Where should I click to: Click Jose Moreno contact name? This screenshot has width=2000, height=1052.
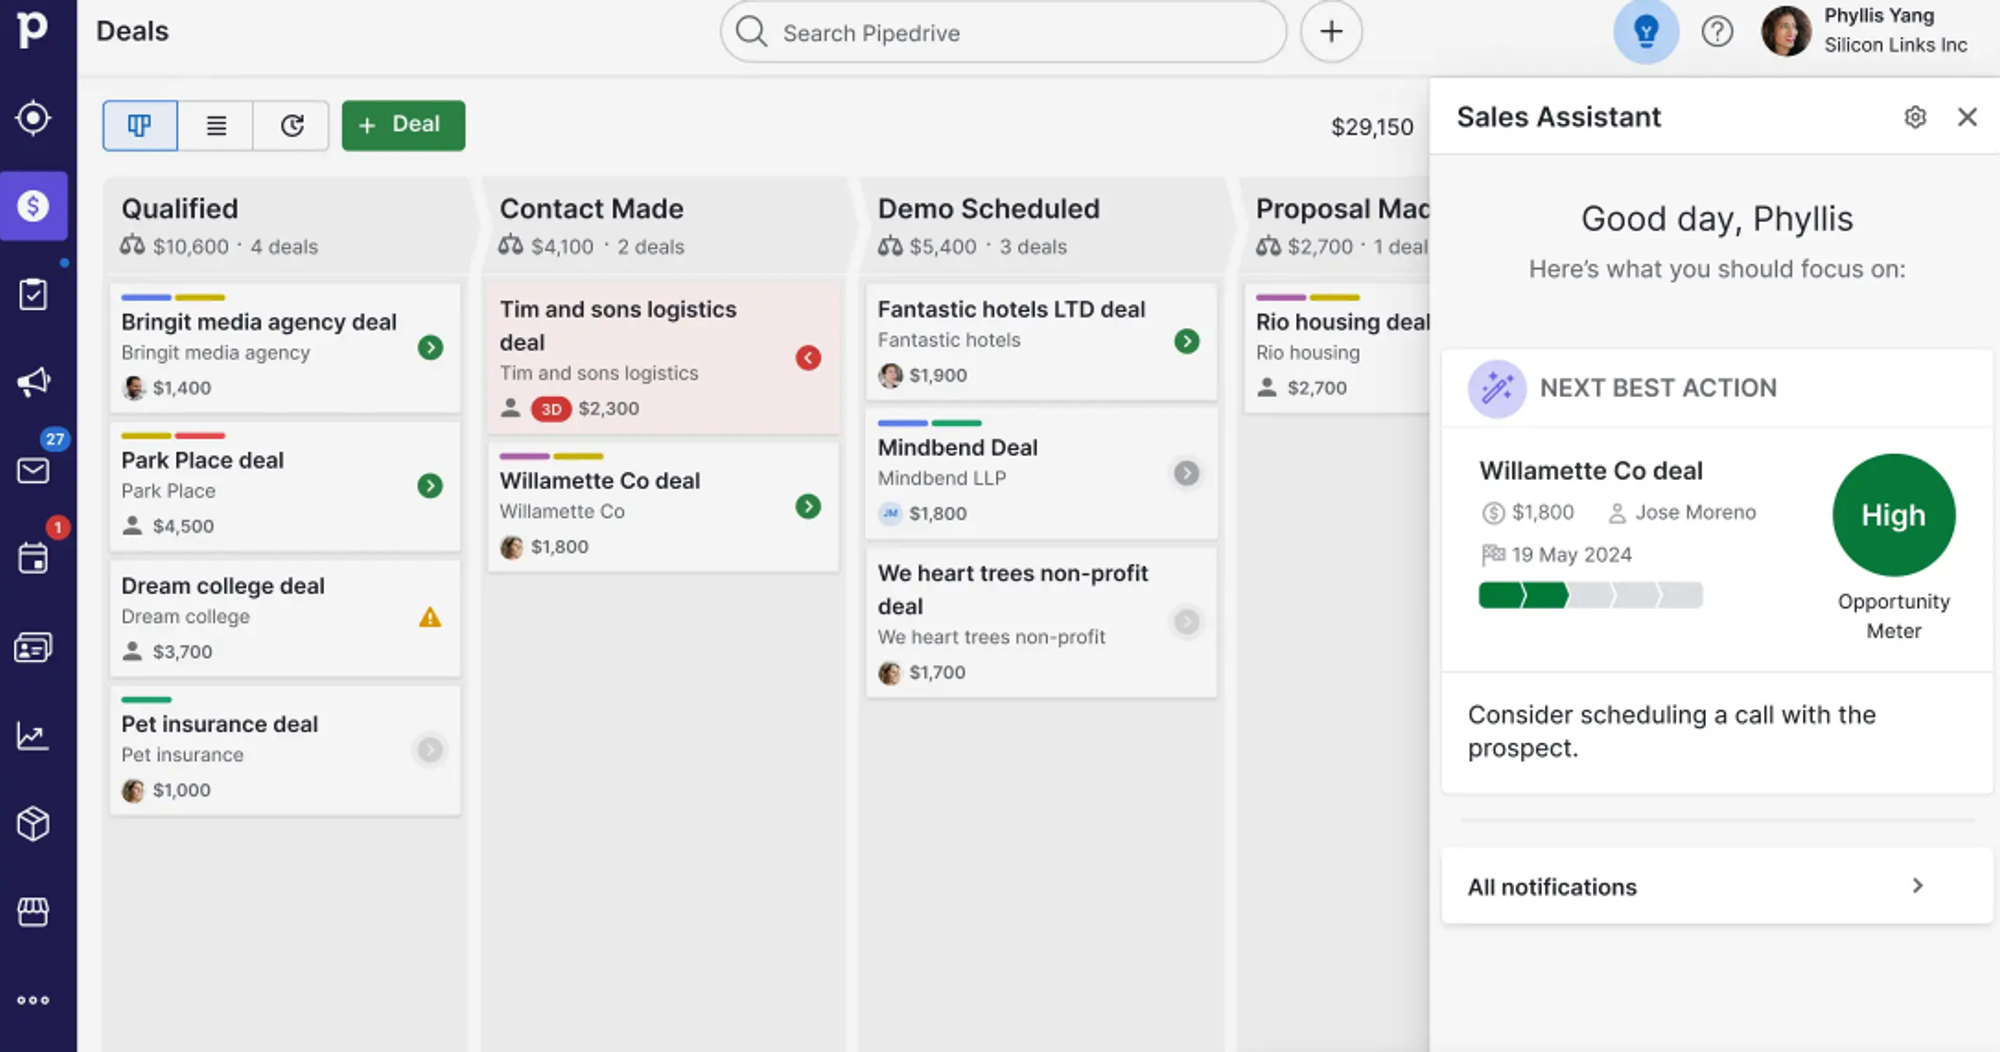coord(1695,512)
